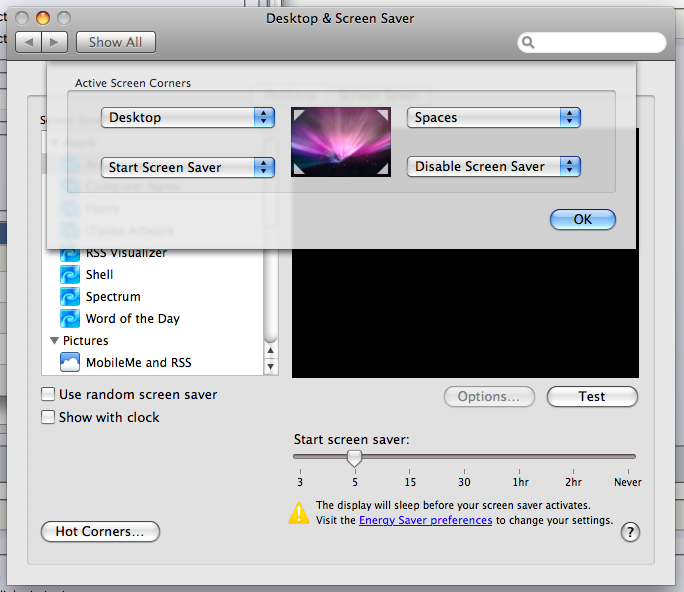This screenshot has height=592, width=684.
Task: Open the Hot Corners... button
Action: tap(100, 532)
